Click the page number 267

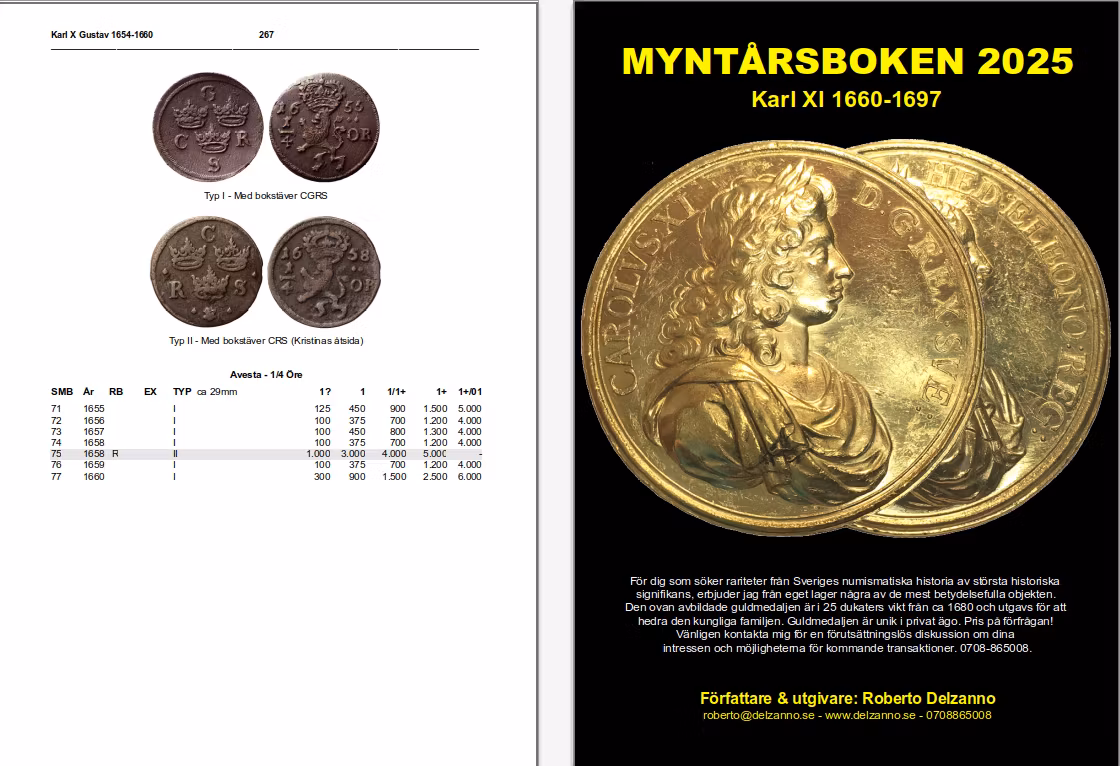[x=266, y=35]
